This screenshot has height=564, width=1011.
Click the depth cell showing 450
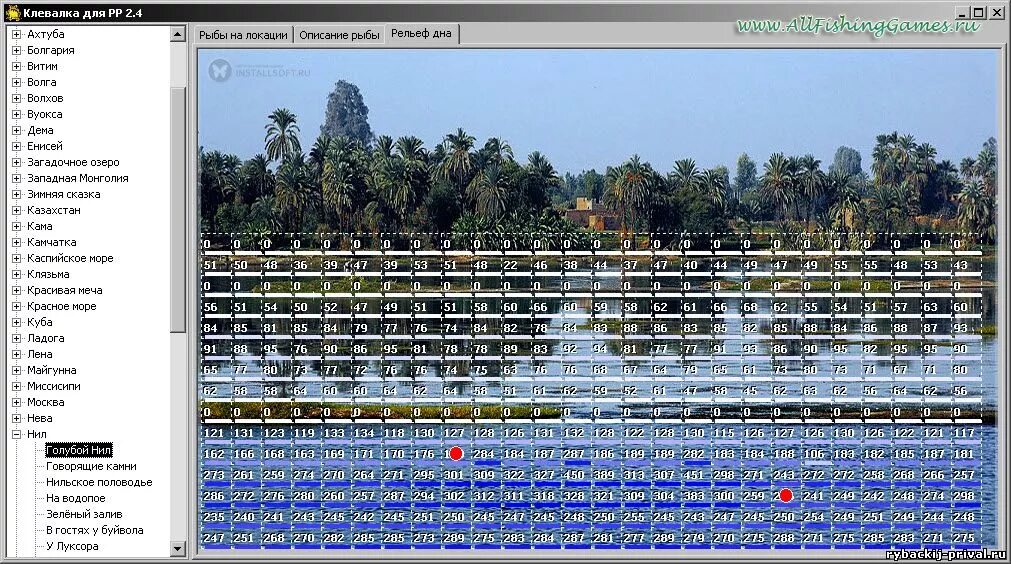pyautogui.click(x=574, y=475)
